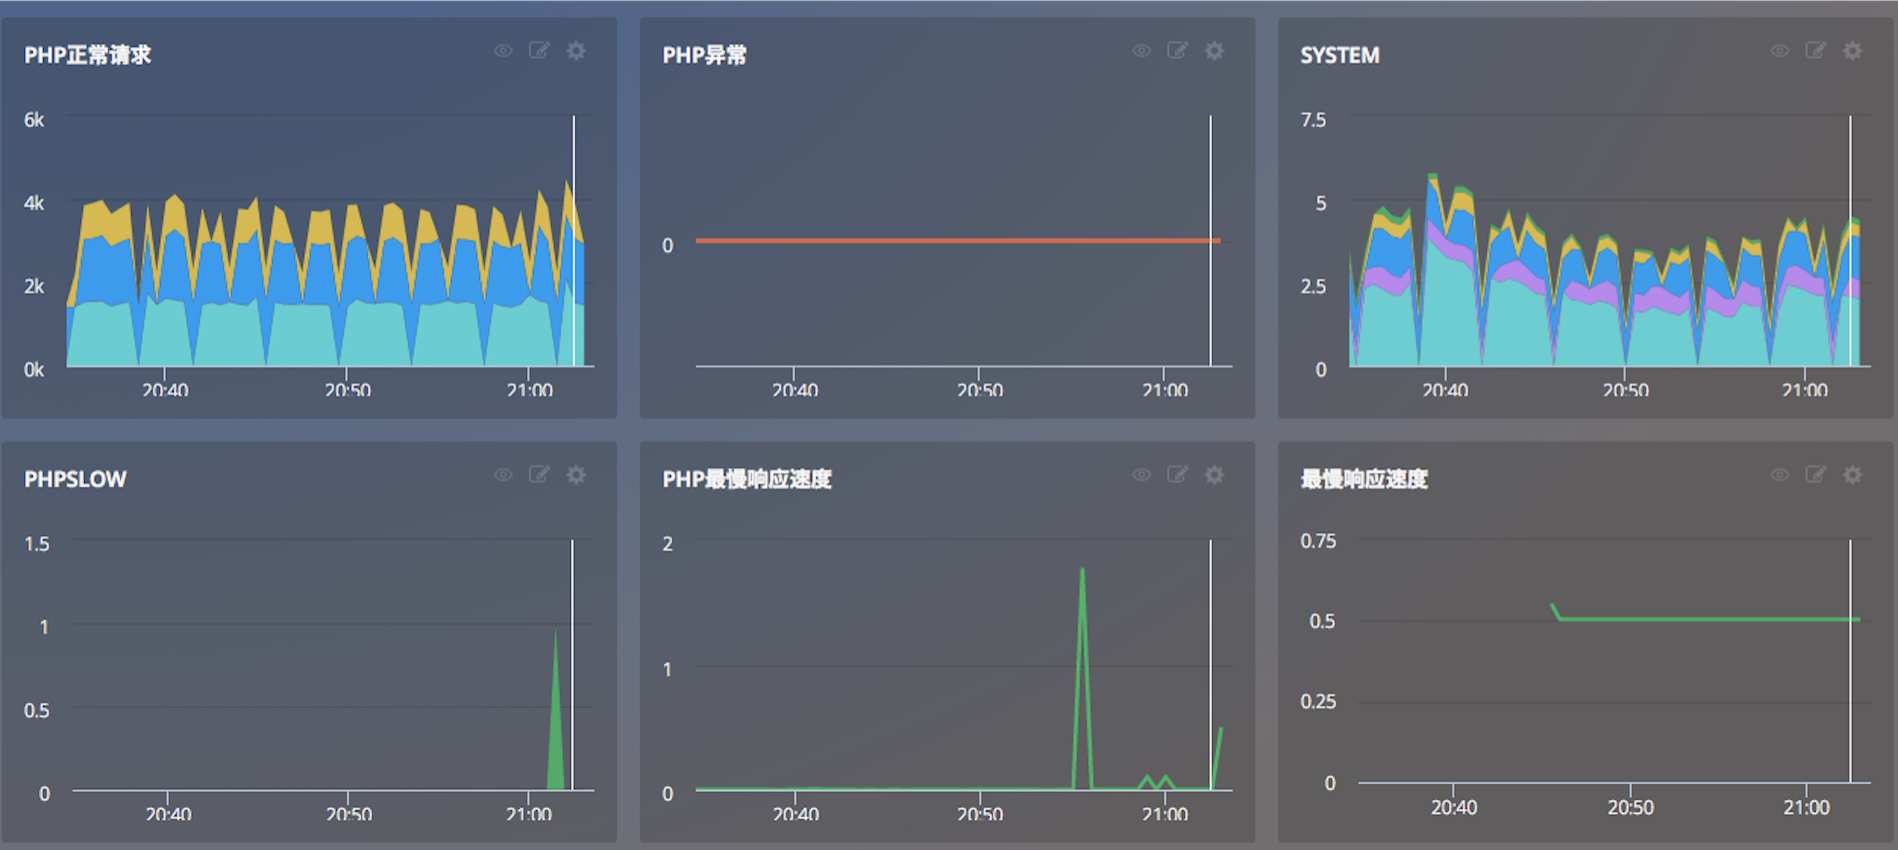
Task: Edit the PHPSLOW panel
Action: [x=539, y=474]
